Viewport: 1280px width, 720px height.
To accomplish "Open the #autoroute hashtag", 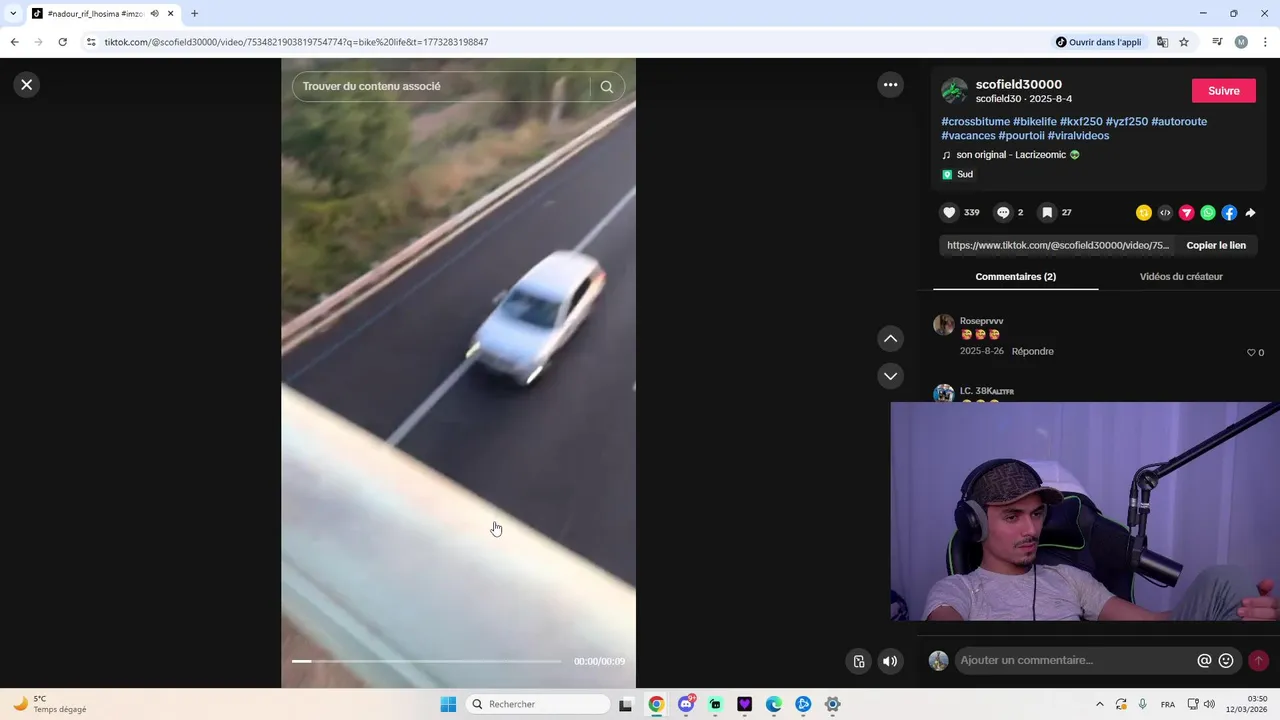I will click(x=1179, y=122).
